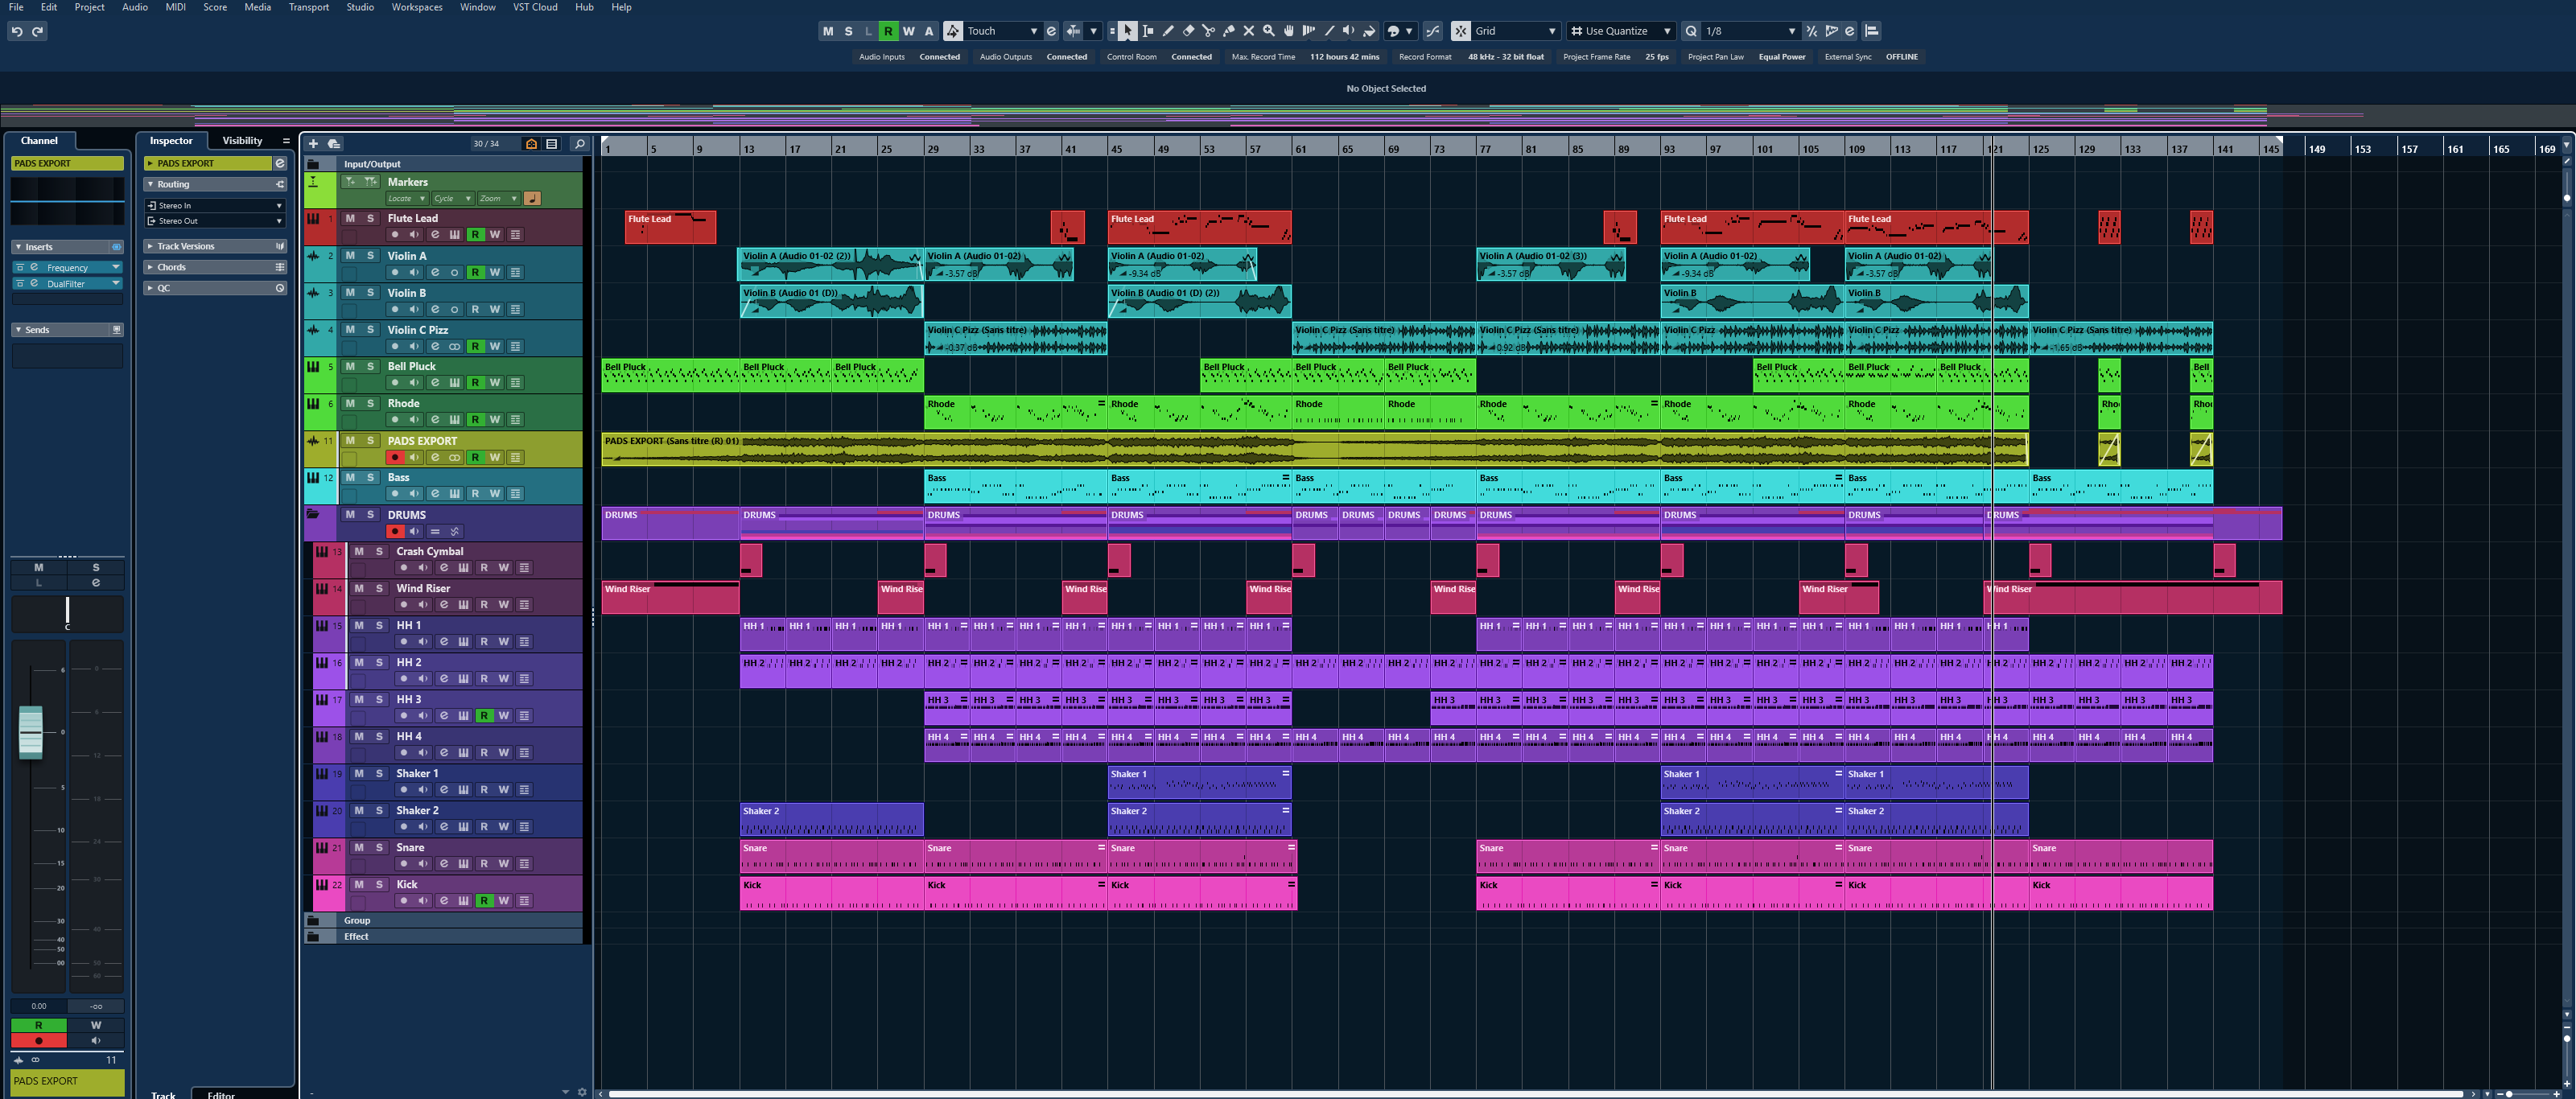Select the Comp hand tool
Image resolution: width=2576 pixels, height=1099 pixels.
click(1288, 31)
